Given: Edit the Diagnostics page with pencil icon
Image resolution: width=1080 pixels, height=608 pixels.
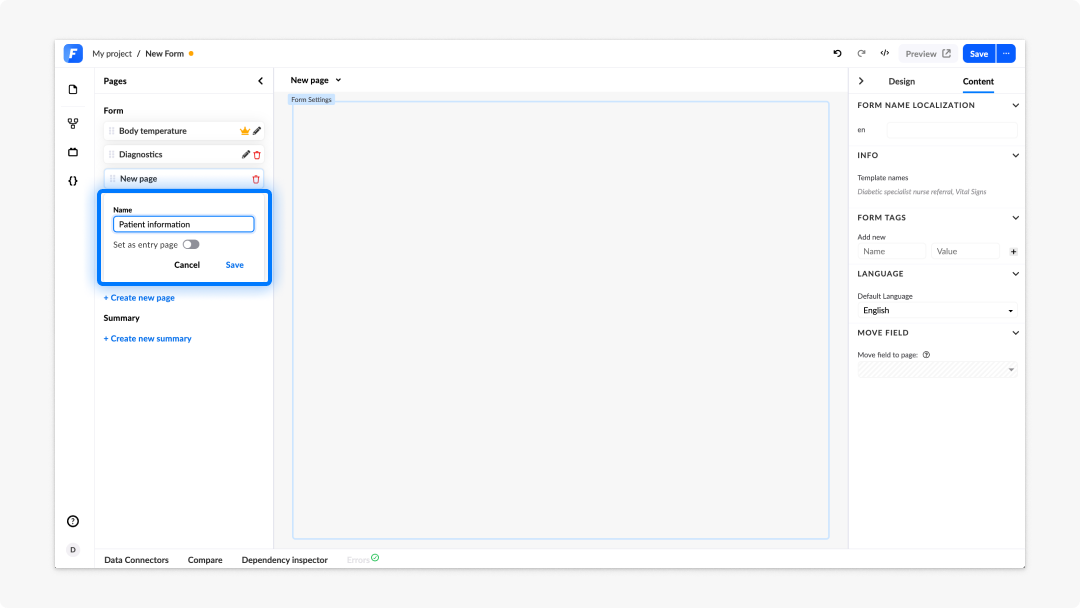Looking at the screenshot, I should tap(246, 155).
